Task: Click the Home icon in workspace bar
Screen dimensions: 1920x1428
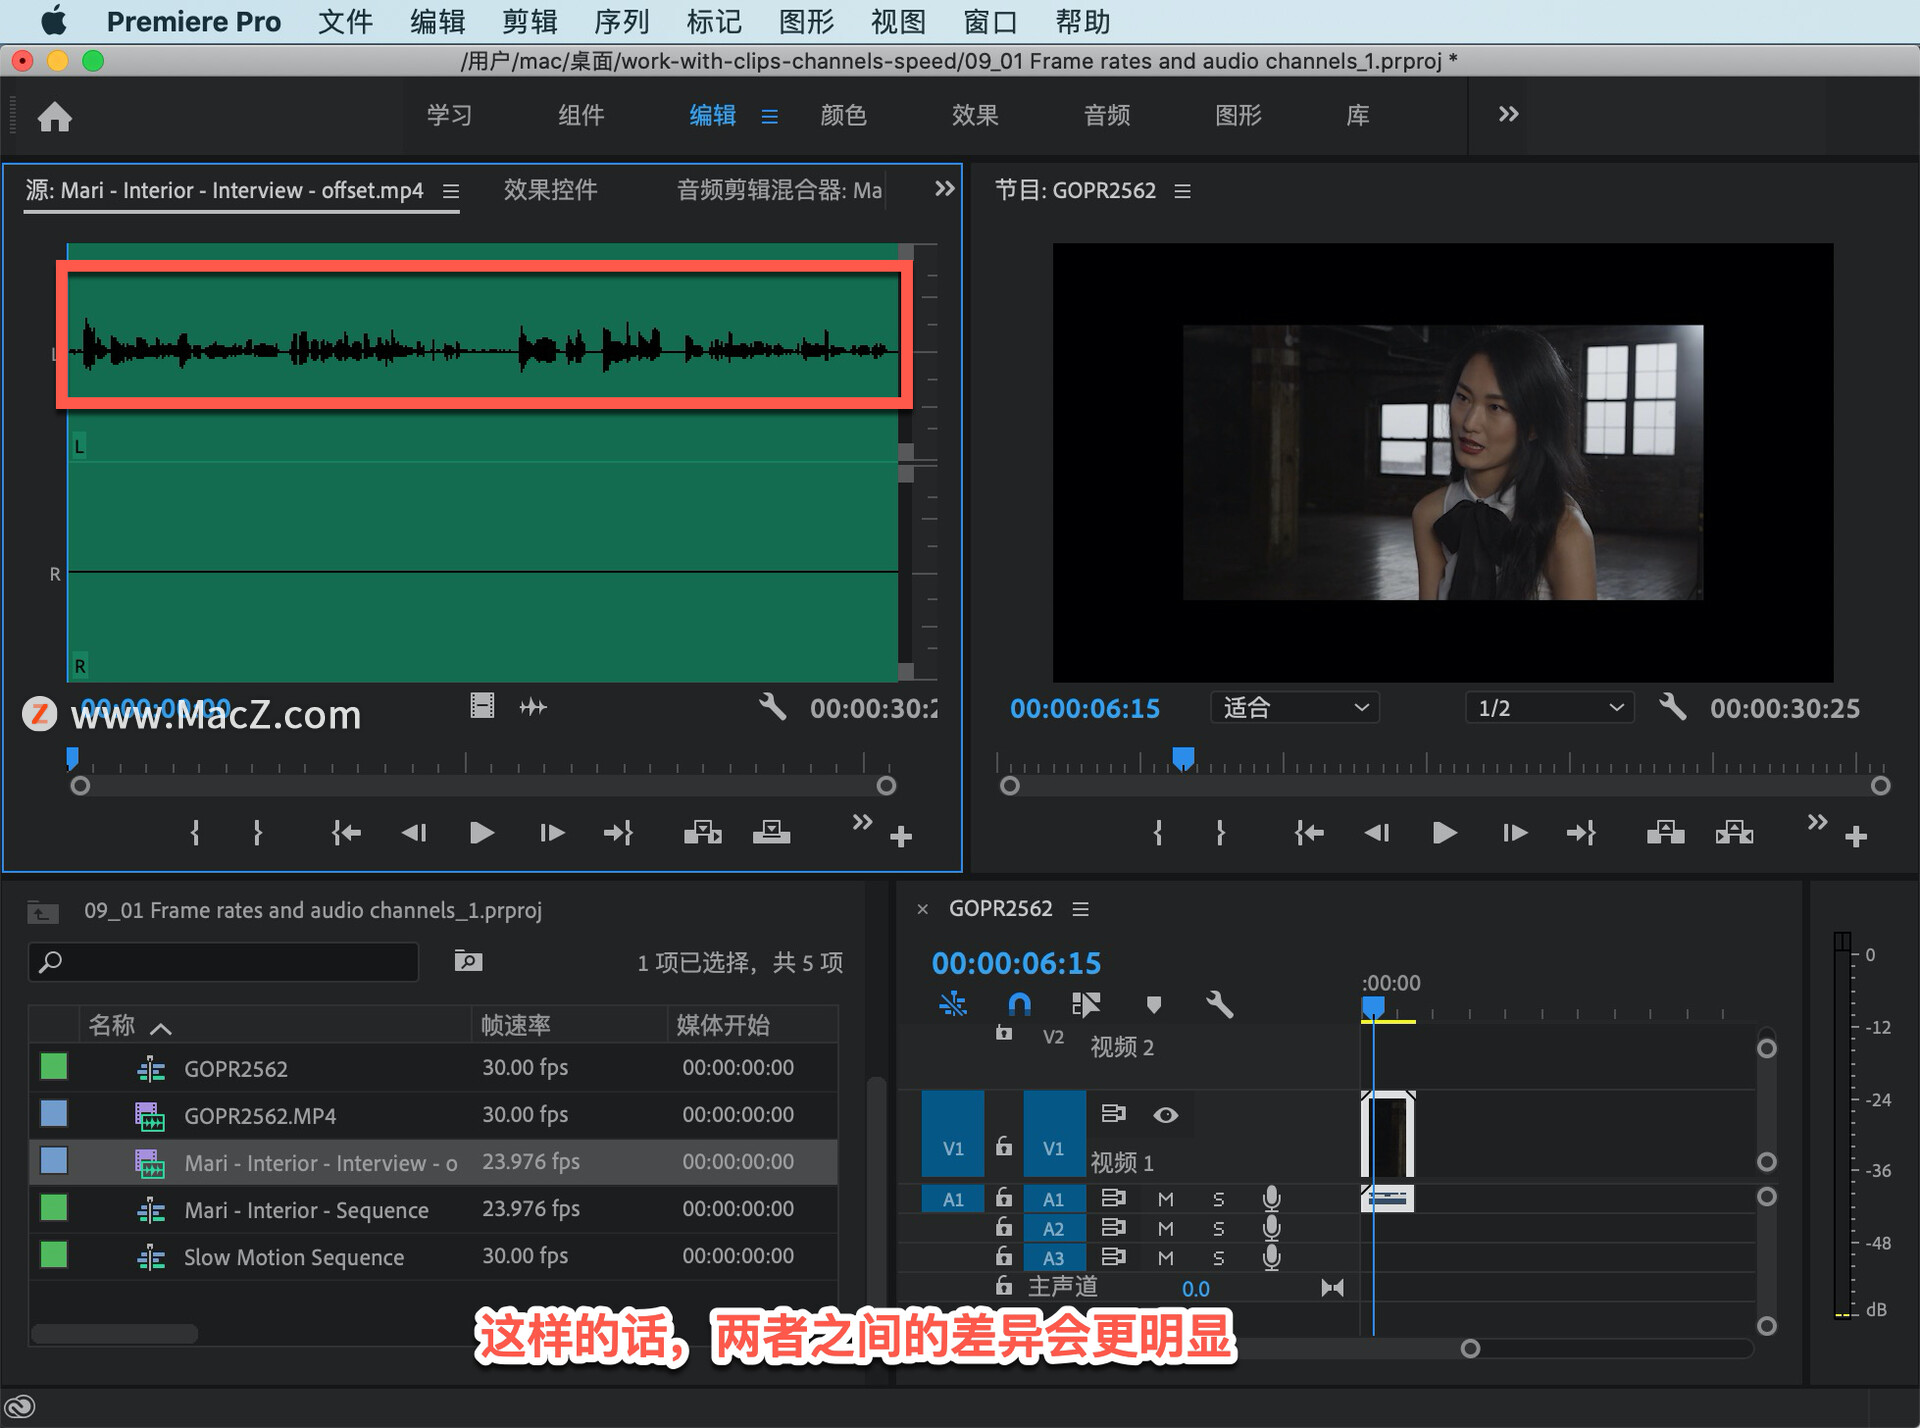Action: point(54,117)
